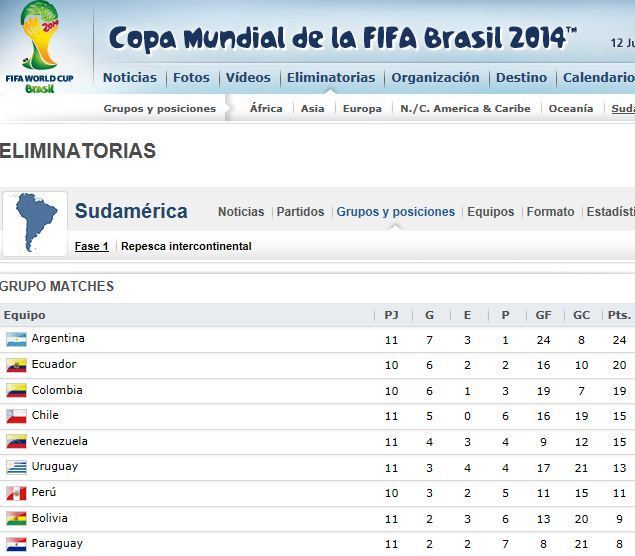
Task: Open the África qualifiers link
Action: point(266,109)
